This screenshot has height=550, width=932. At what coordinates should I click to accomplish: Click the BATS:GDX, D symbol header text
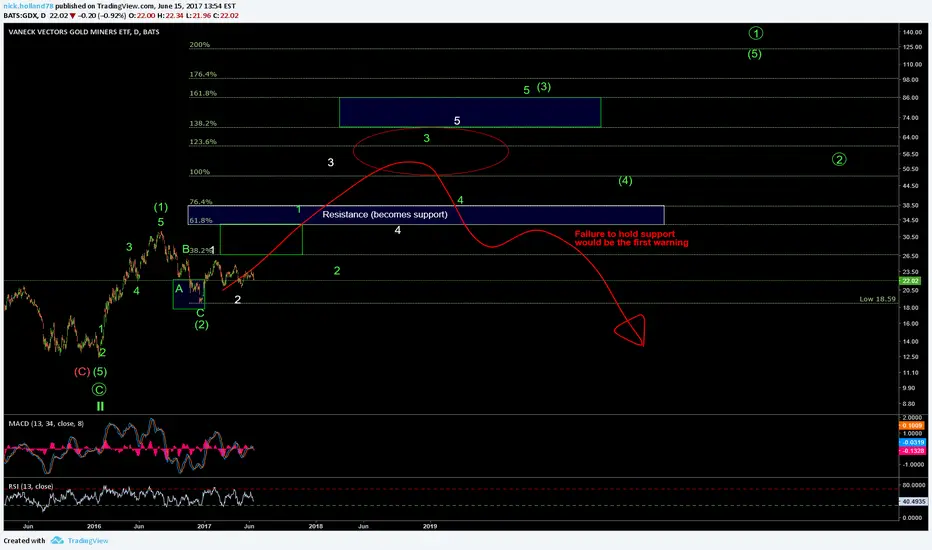coord(24,15)
